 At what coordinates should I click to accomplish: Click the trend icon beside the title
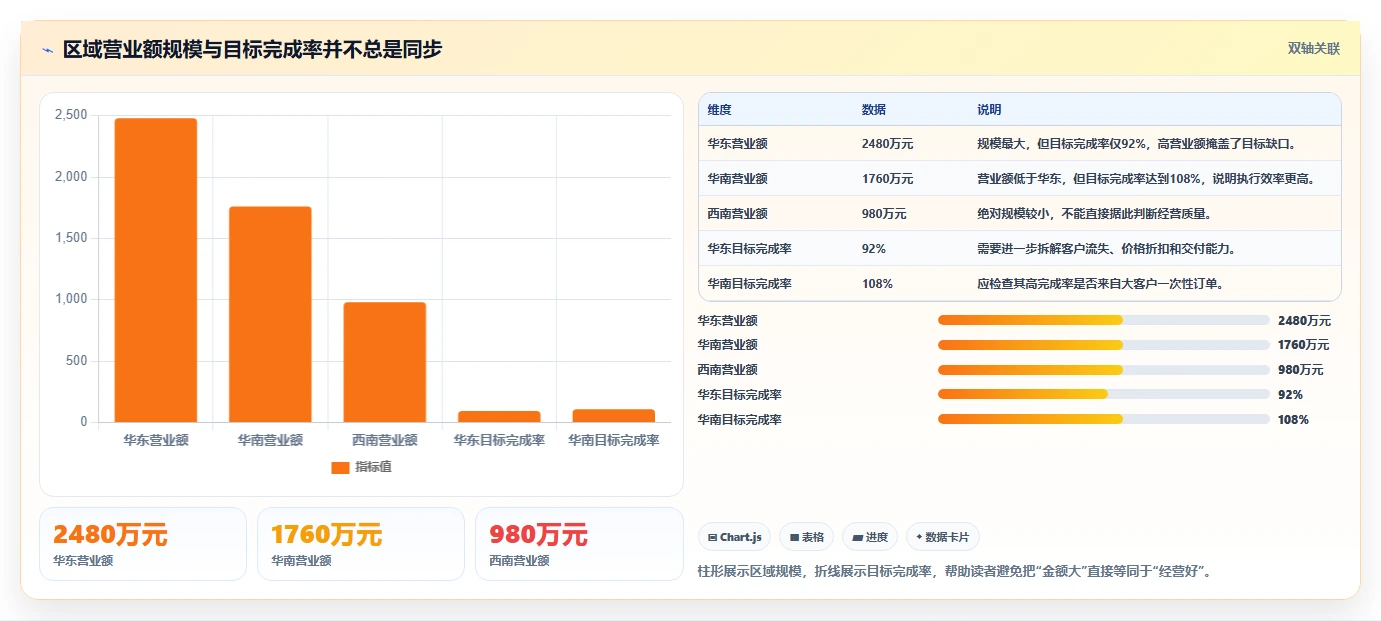(47, 50)
